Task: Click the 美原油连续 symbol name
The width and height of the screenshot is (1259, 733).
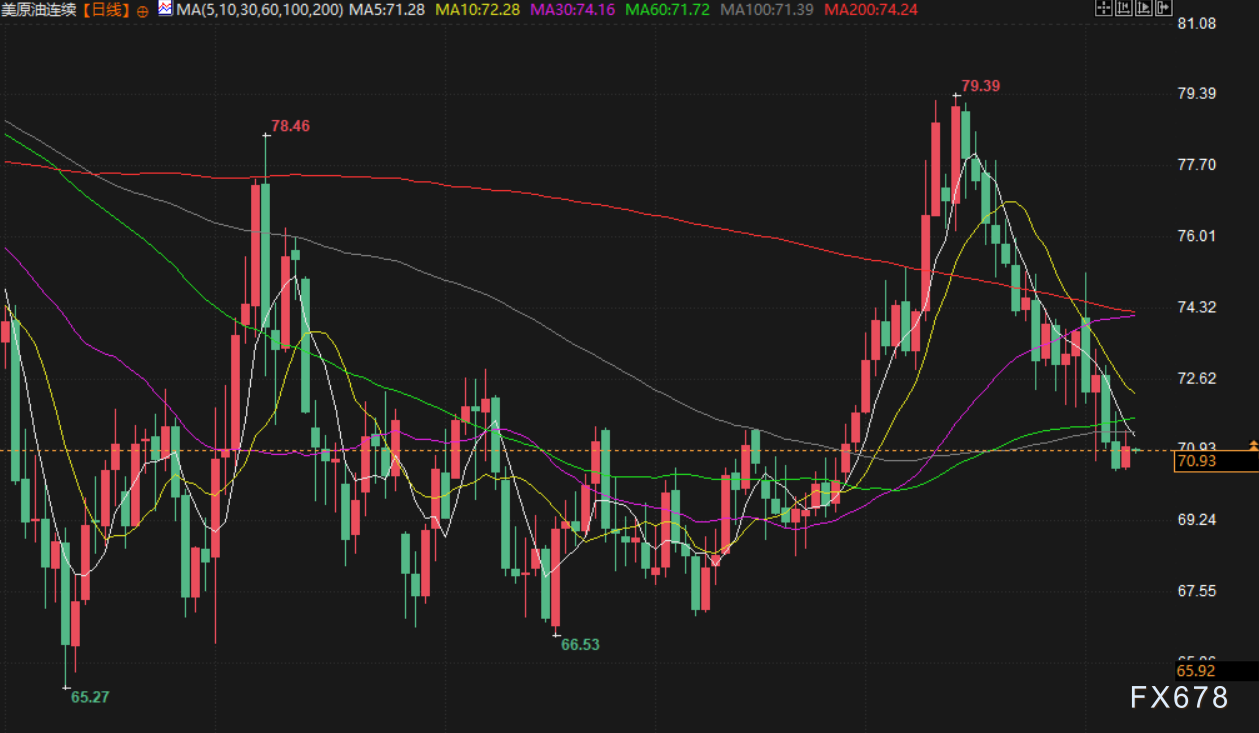Action: pos(40,10)
